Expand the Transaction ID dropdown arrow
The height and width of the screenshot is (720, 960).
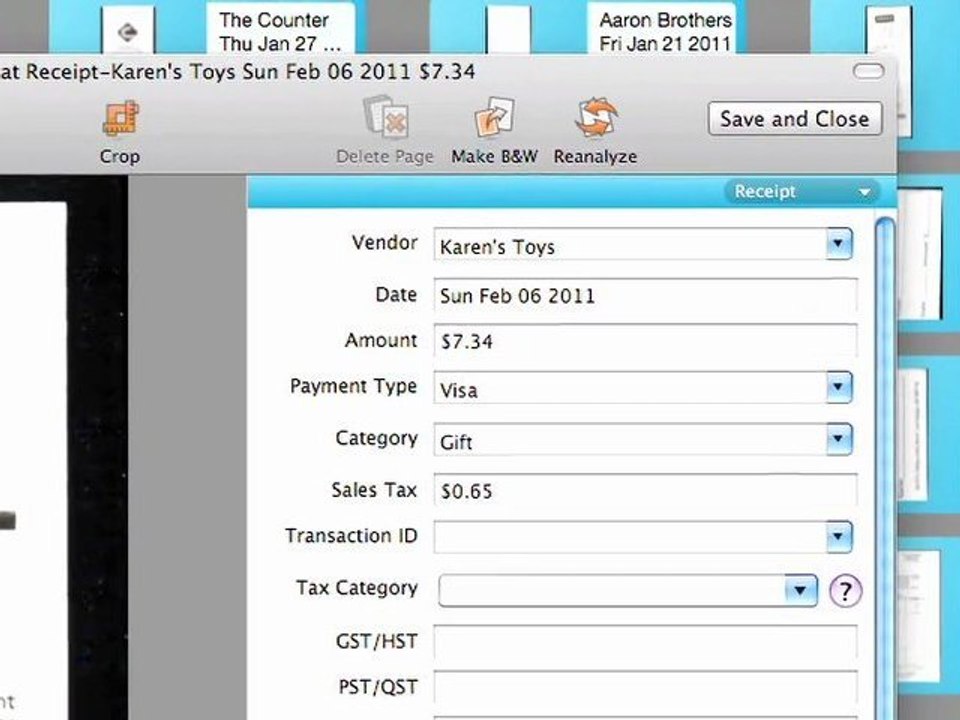click(x=838, y=537)
